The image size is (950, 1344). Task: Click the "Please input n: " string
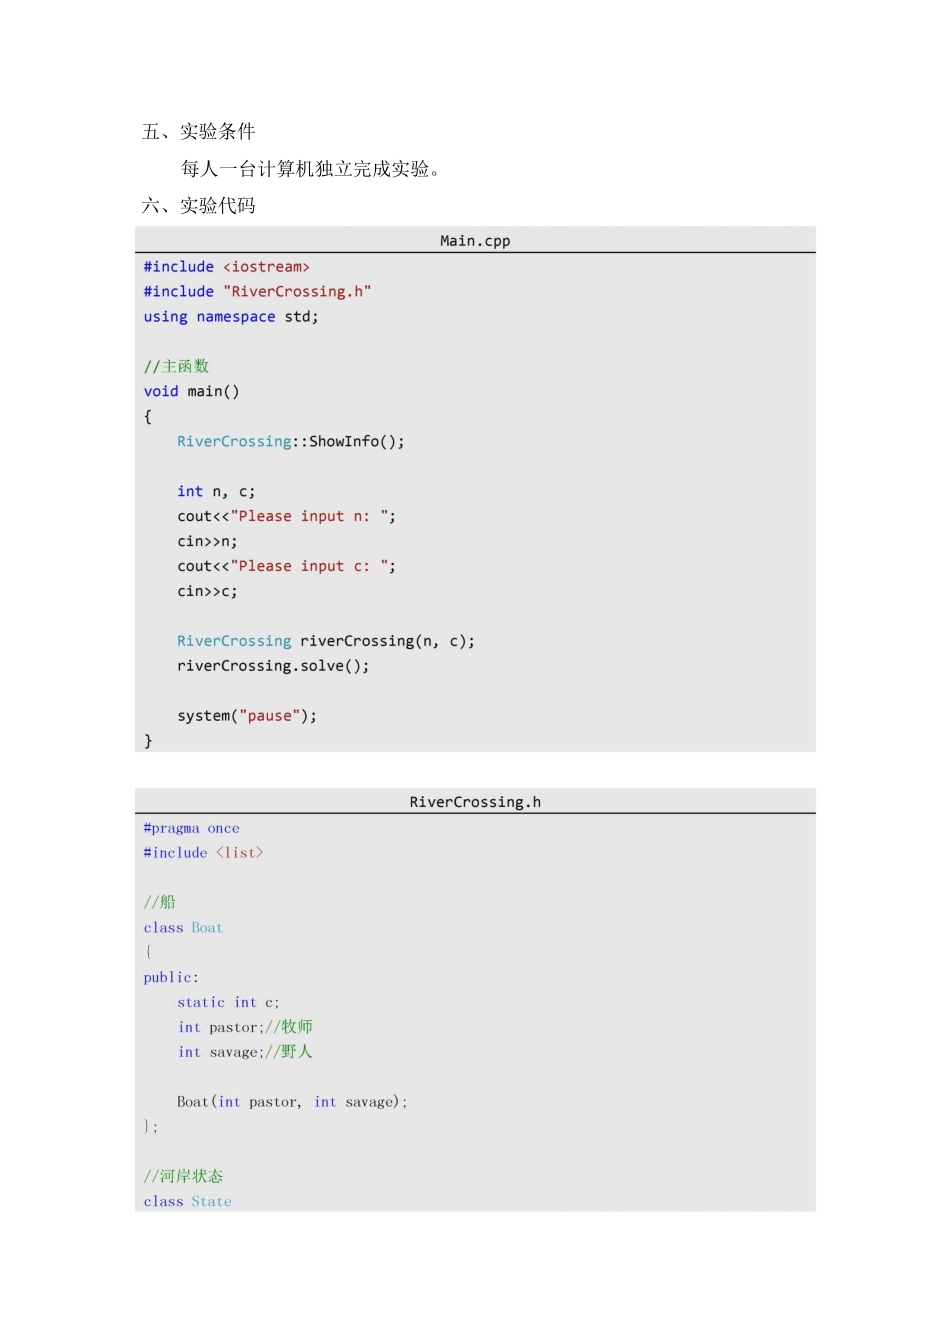[x=309, y=516]
